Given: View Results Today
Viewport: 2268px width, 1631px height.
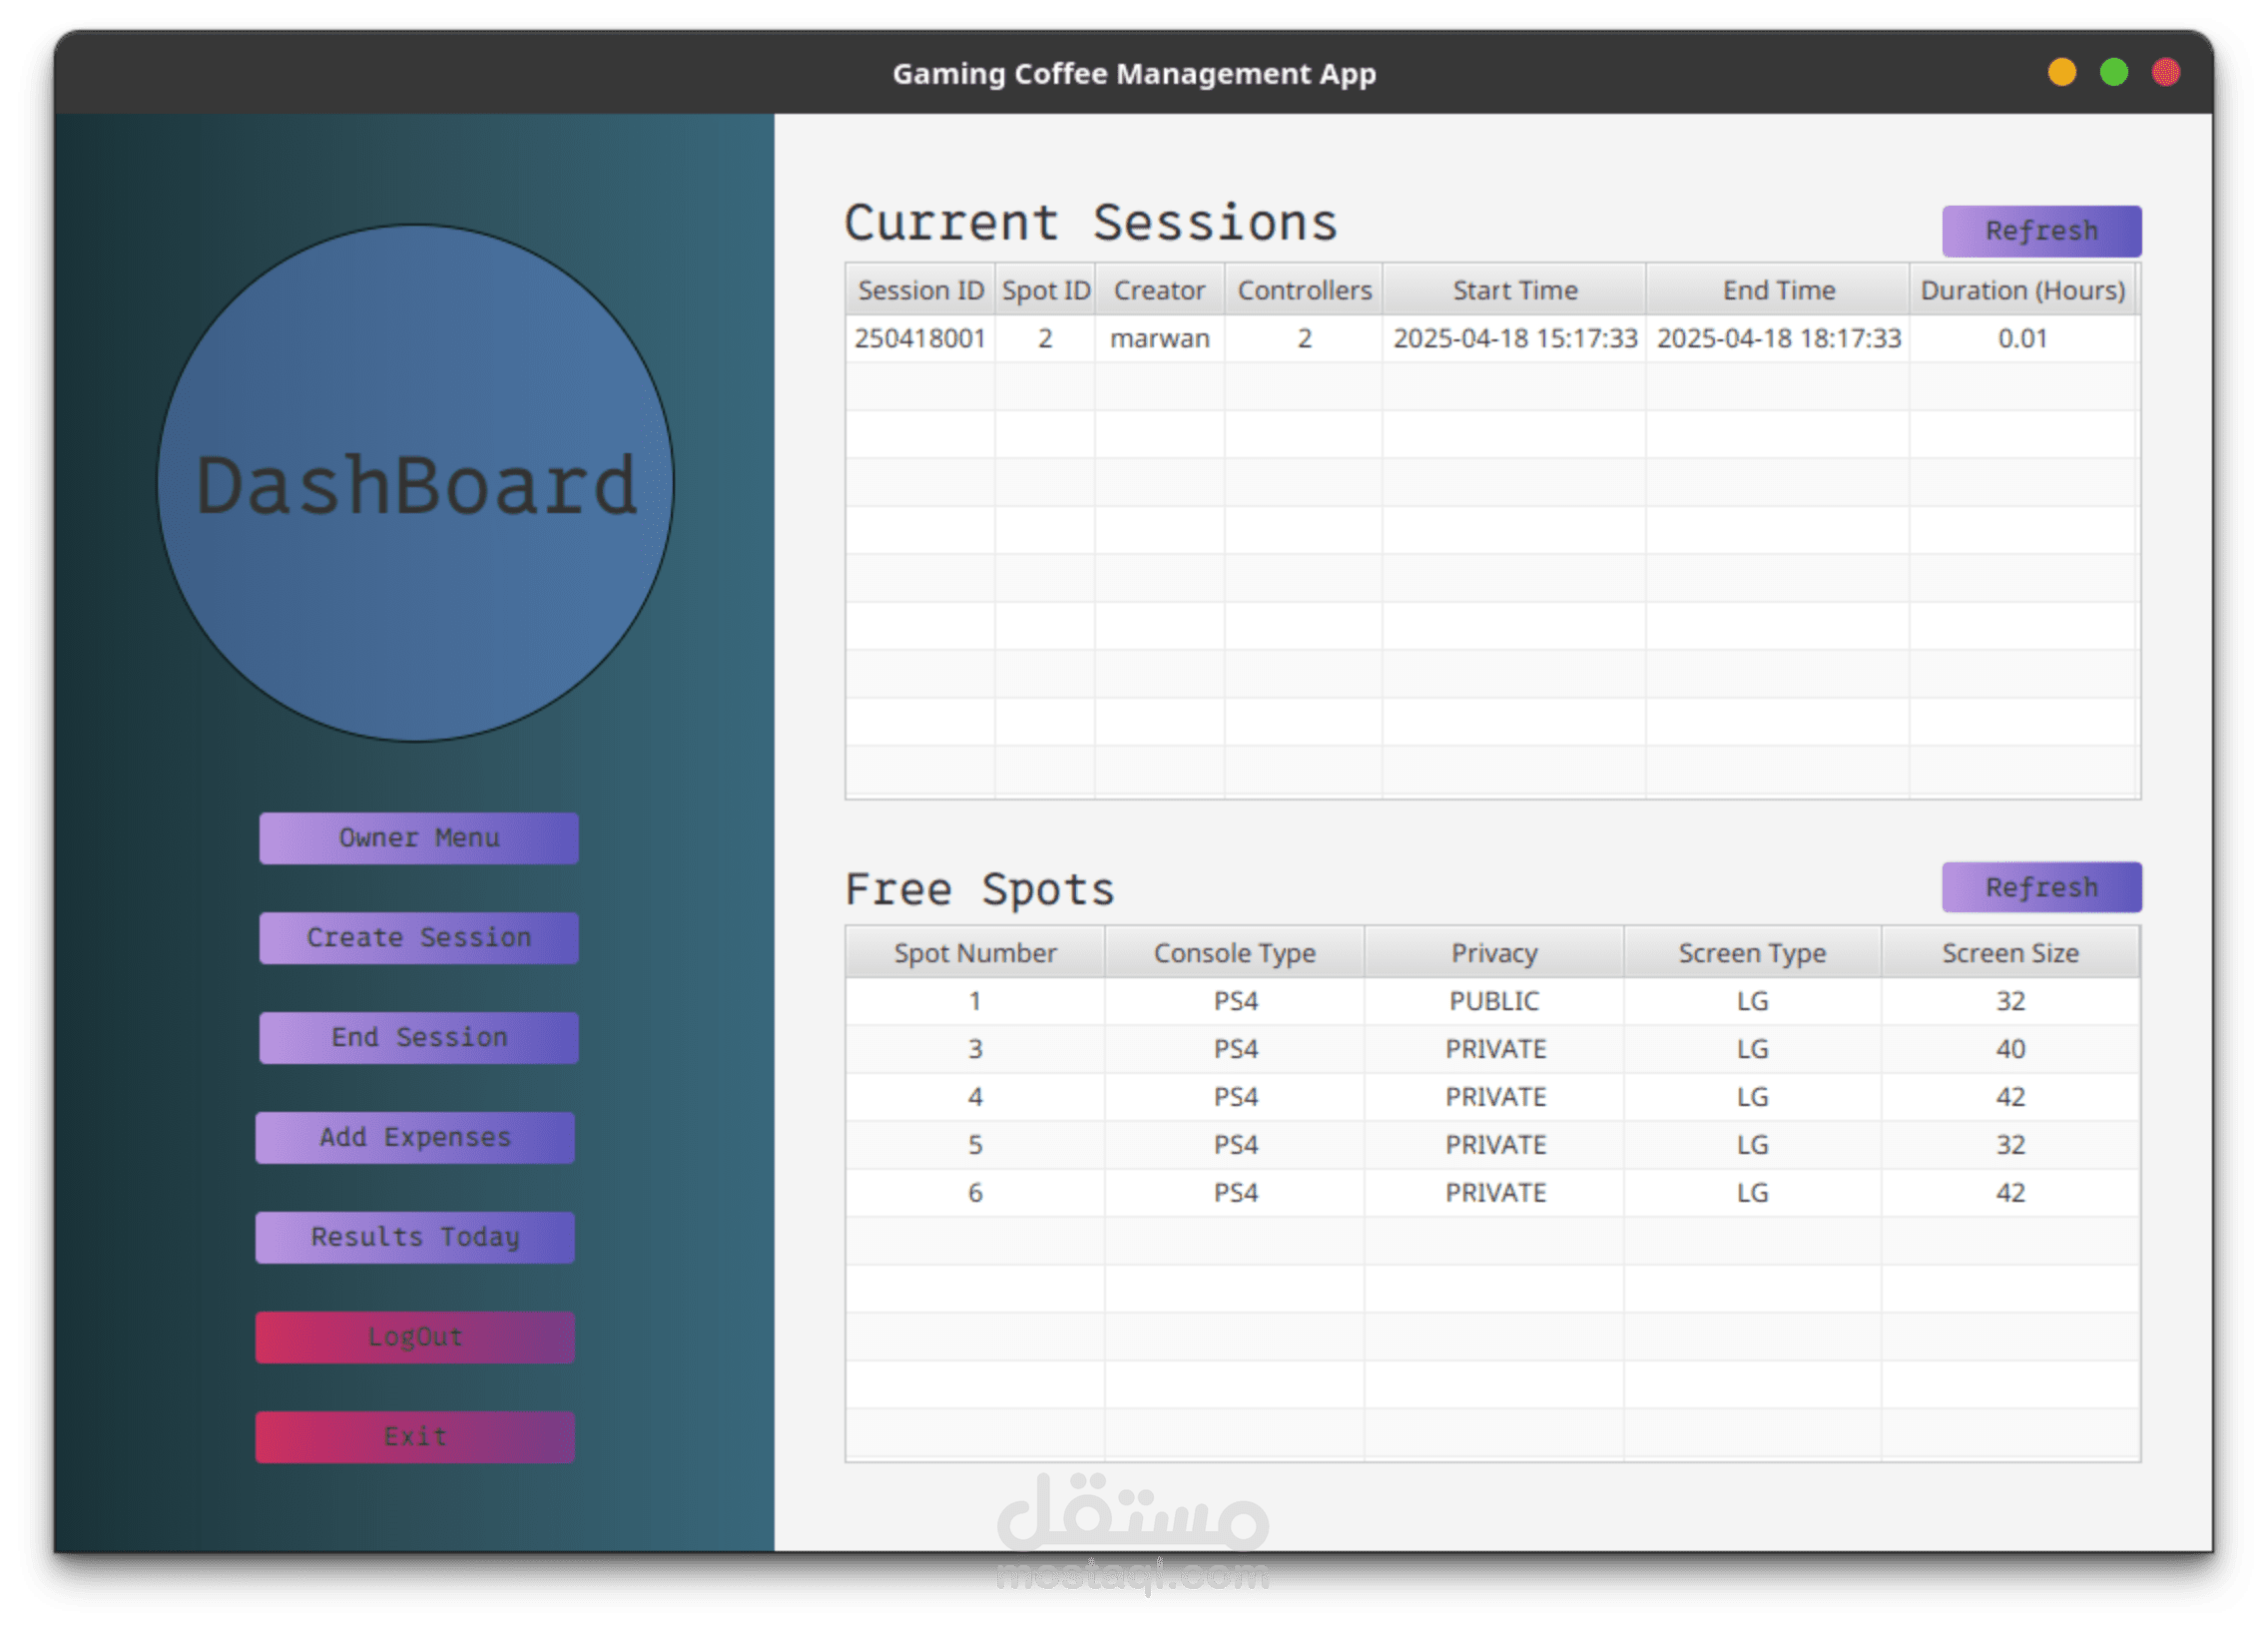Looking at the screenshot, I should [x=415, y=1237].
